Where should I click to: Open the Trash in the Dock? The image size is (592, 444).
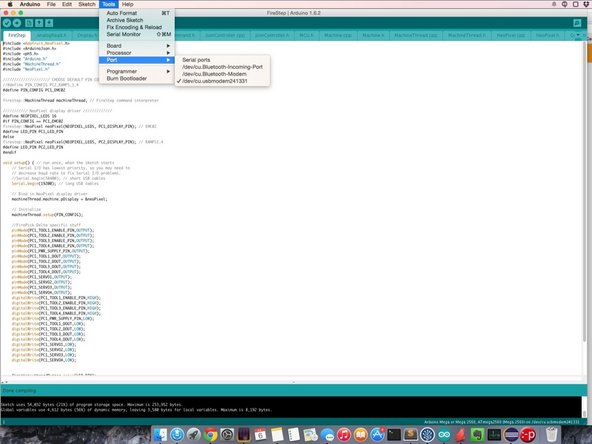coord(552,435)
